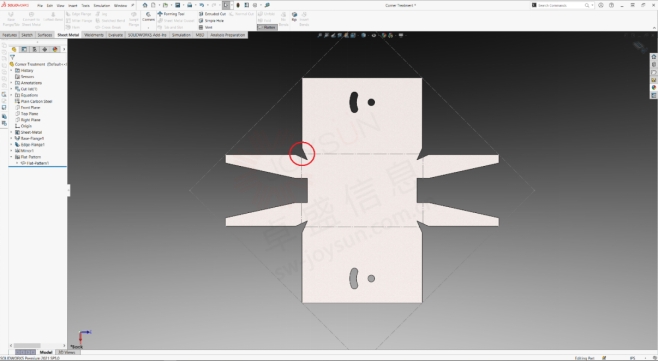Image resolution: width=658 pixels, height=361 pixels.
Task: Click the Print icon
Action: 190,5
